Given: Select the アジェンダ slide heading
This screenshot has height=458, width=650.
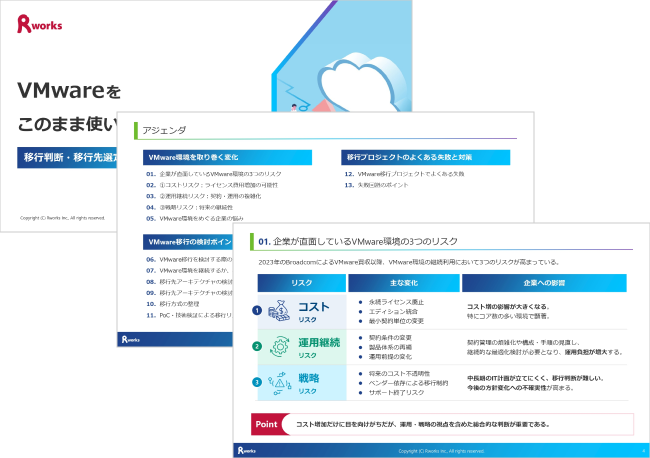Looking at the screenshot, I should (x=164, y=131).
